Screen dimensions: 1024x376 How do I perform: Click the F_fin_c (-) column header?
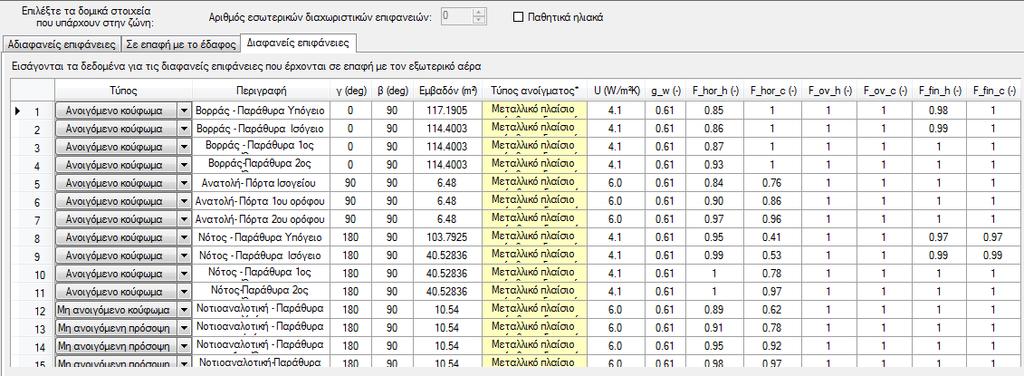tap(993, 90)
